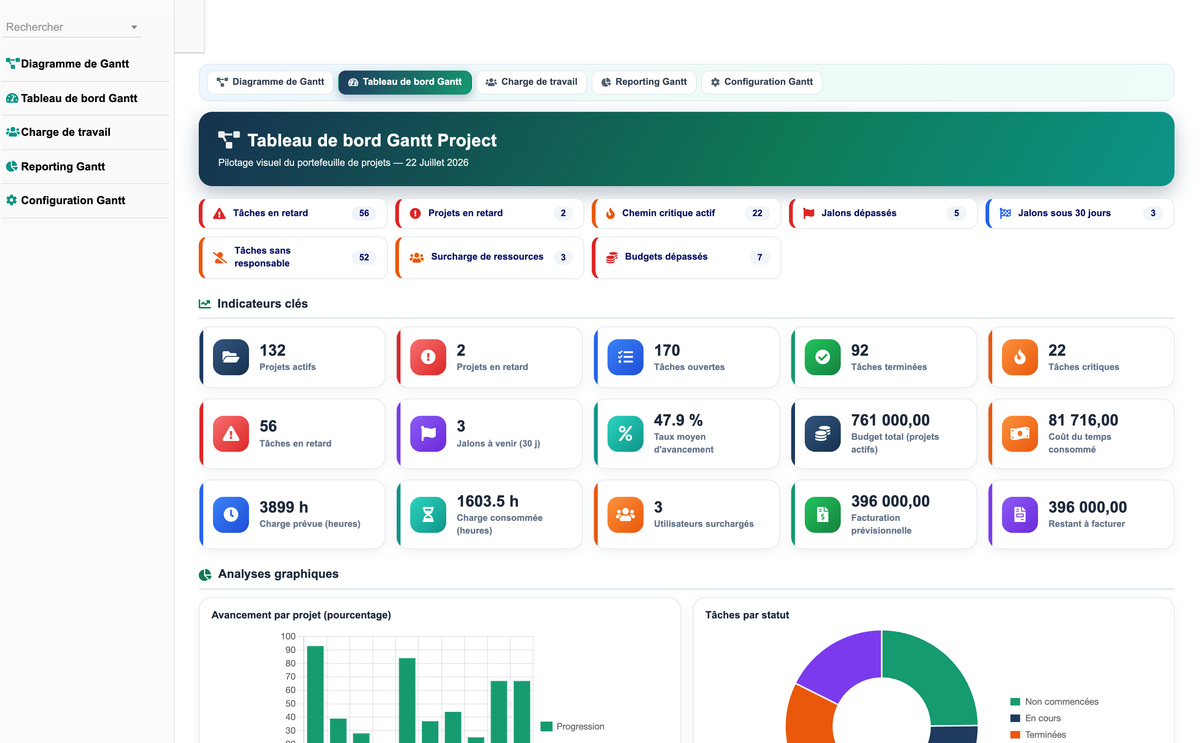The width and height of the screenshot is (1200, 743).
Task: Click the user-slash icon on Tâches sans responsable
Action: [x=220, y=257]
